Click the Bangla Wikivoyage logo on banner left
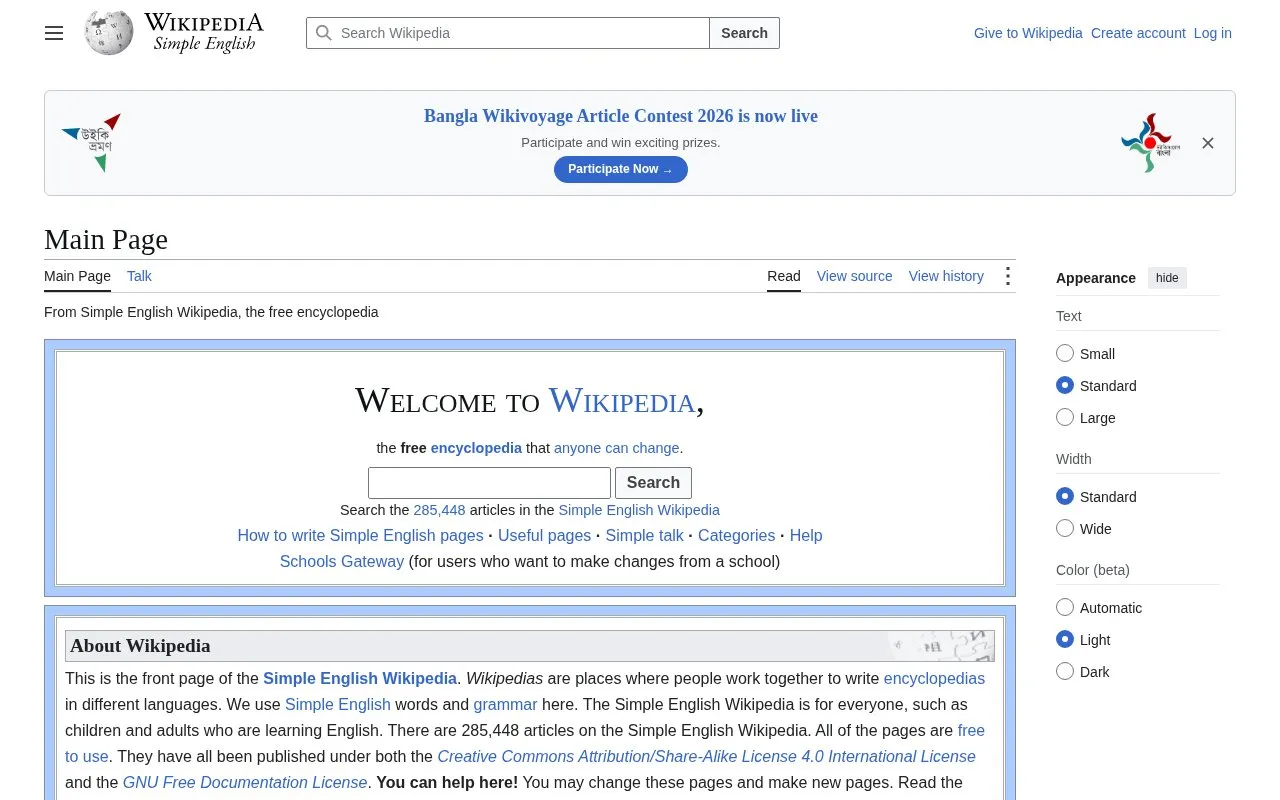Screen dimensions: 1280x800 pyautogui.click(x=91, y=143)
